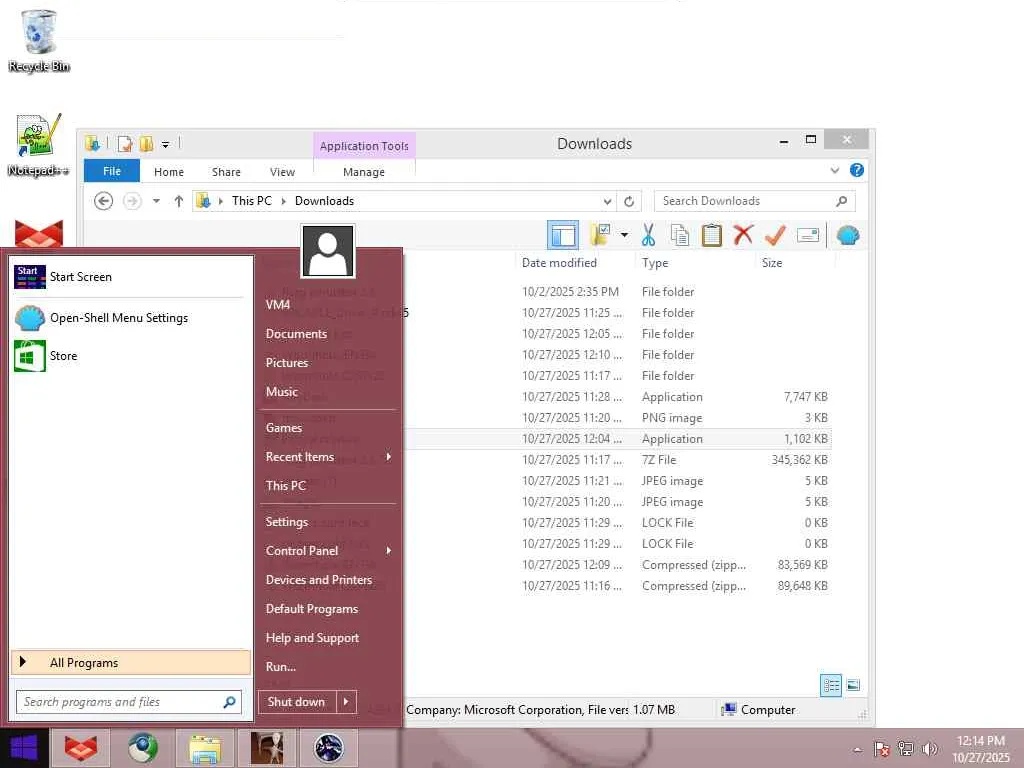This screenshot has height=768, width=1024.
Task: Open address bar history dropdown
Action: (x=607, y=201)
